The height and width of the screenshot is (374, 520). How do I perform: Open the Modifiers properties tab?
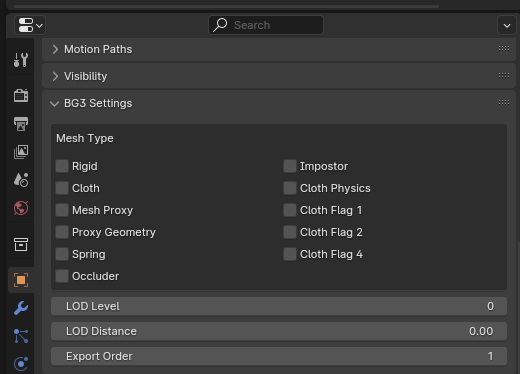(21, 308)
